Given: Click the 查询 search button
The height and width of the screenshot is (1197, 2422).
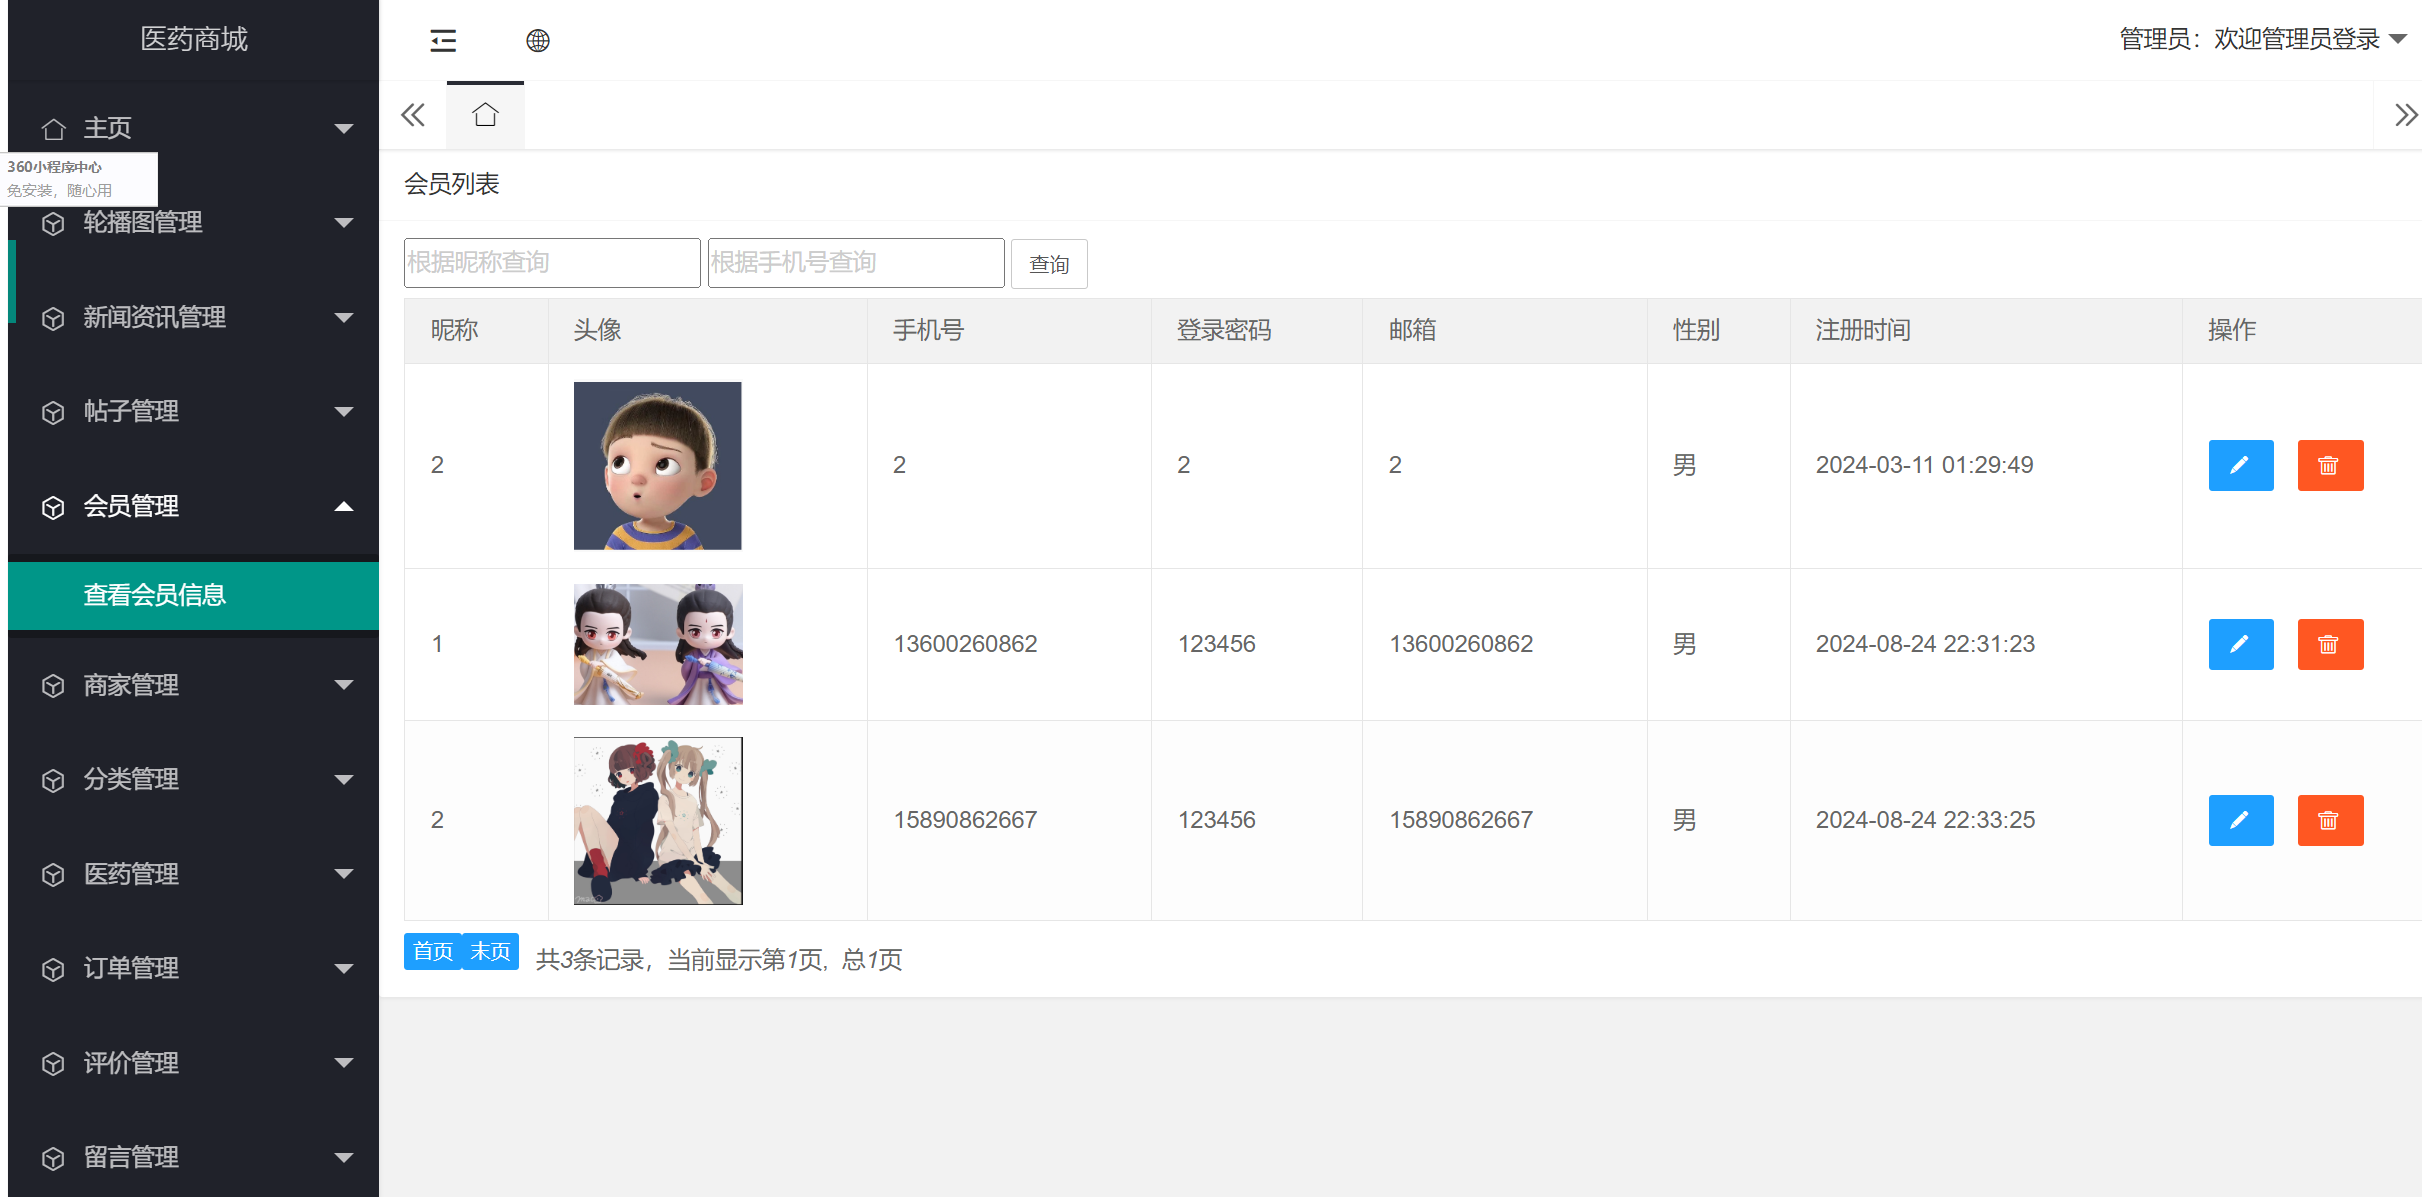Looking at the screenshot, I should 1048,264.
